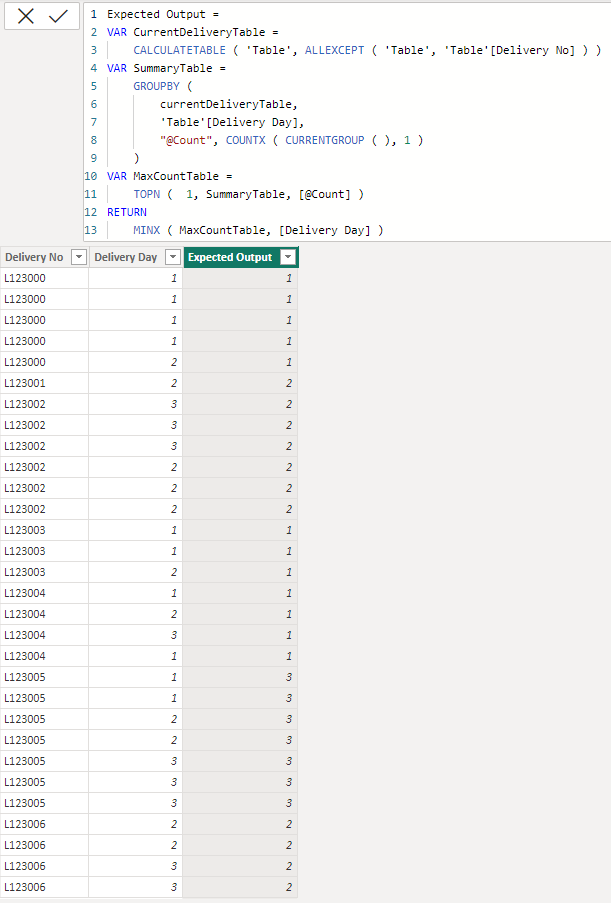Click [@Count] in the TOPN line
This screenshot has height=903, width=611.
coord(325,194)
